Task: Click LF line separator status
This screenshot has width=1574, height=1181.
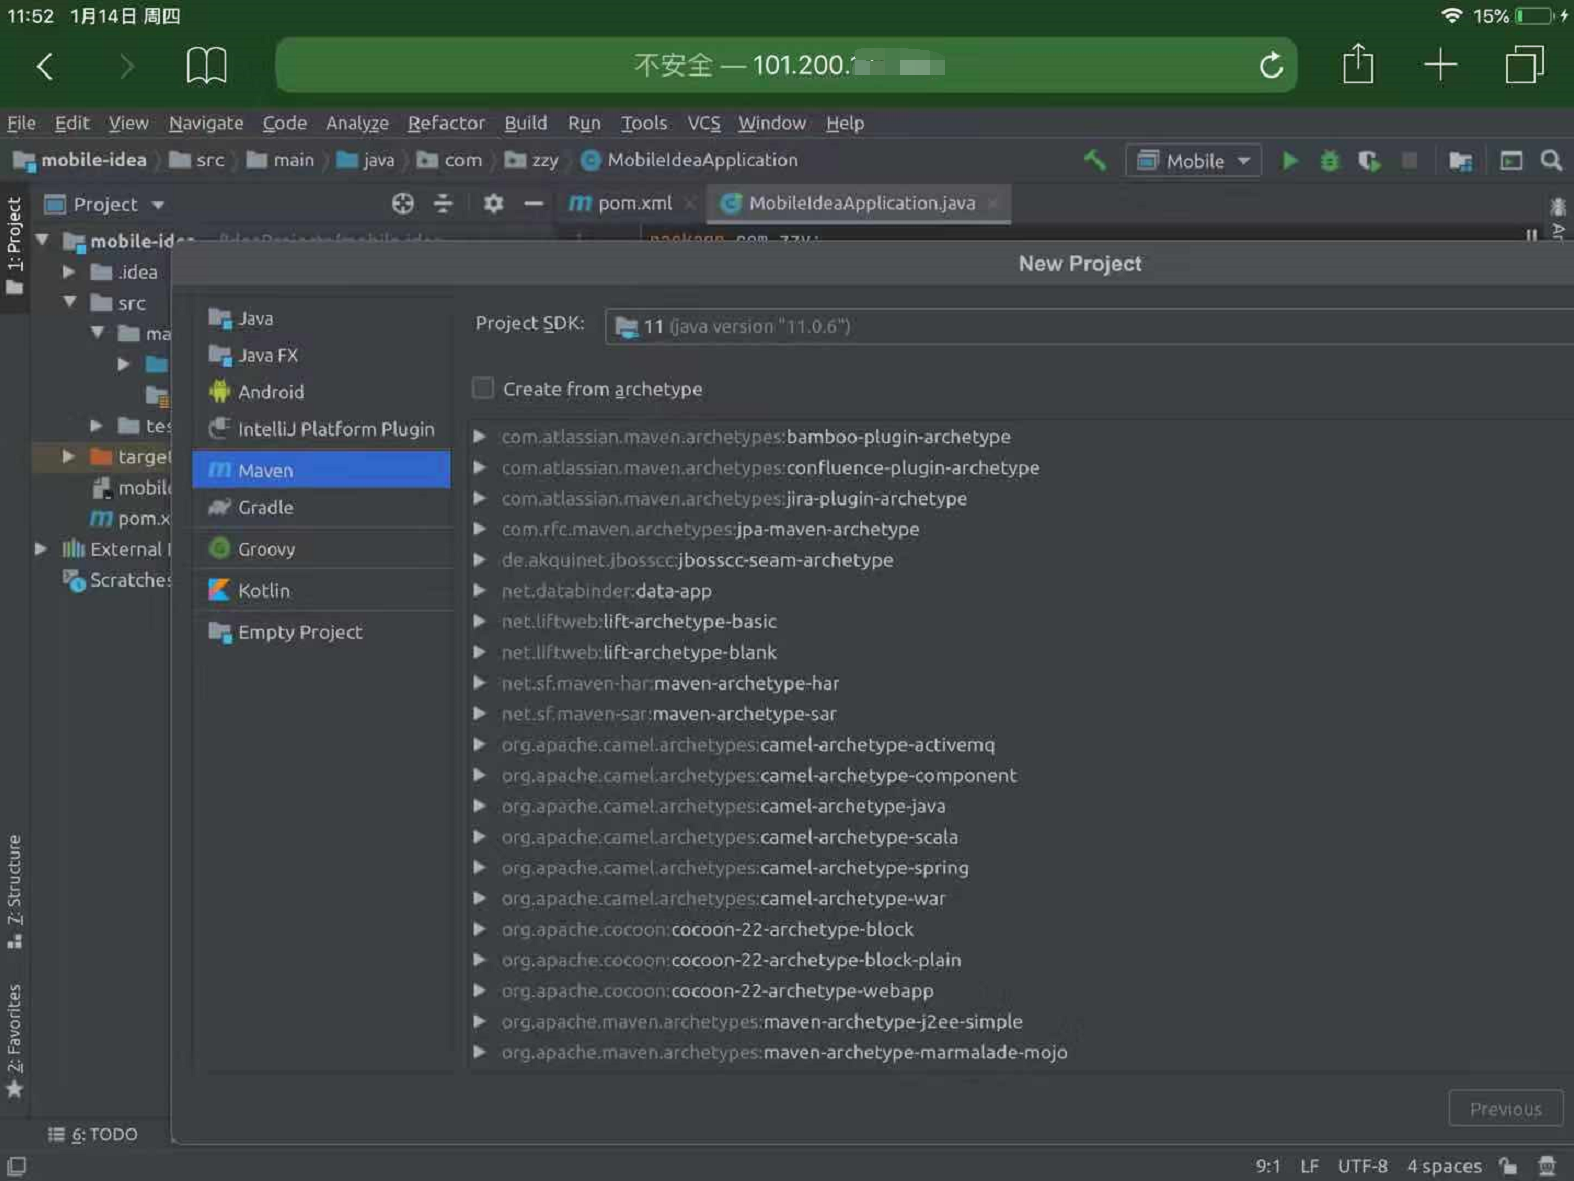Action: (x=1309, y=1166)
